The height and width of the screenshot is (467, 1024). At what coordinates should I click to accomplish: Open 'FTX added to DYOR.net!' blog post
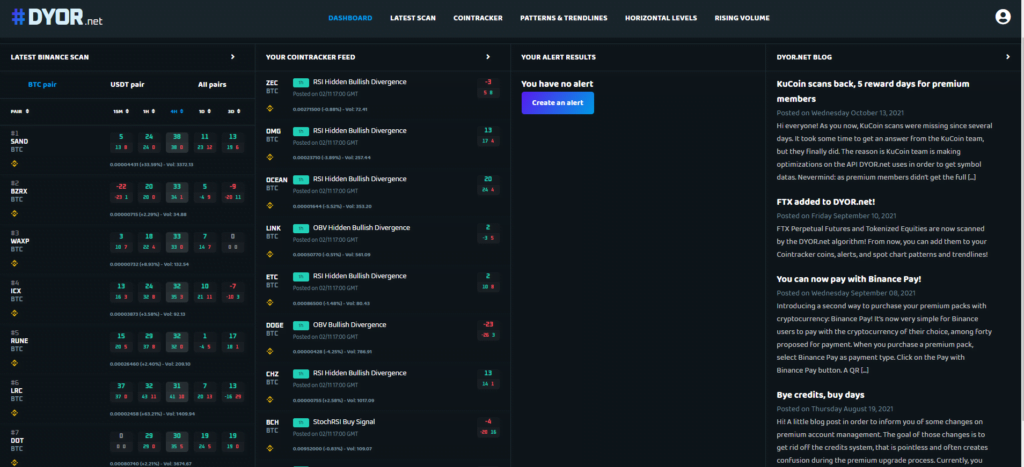pyautogui.click(x=825, y=202)
